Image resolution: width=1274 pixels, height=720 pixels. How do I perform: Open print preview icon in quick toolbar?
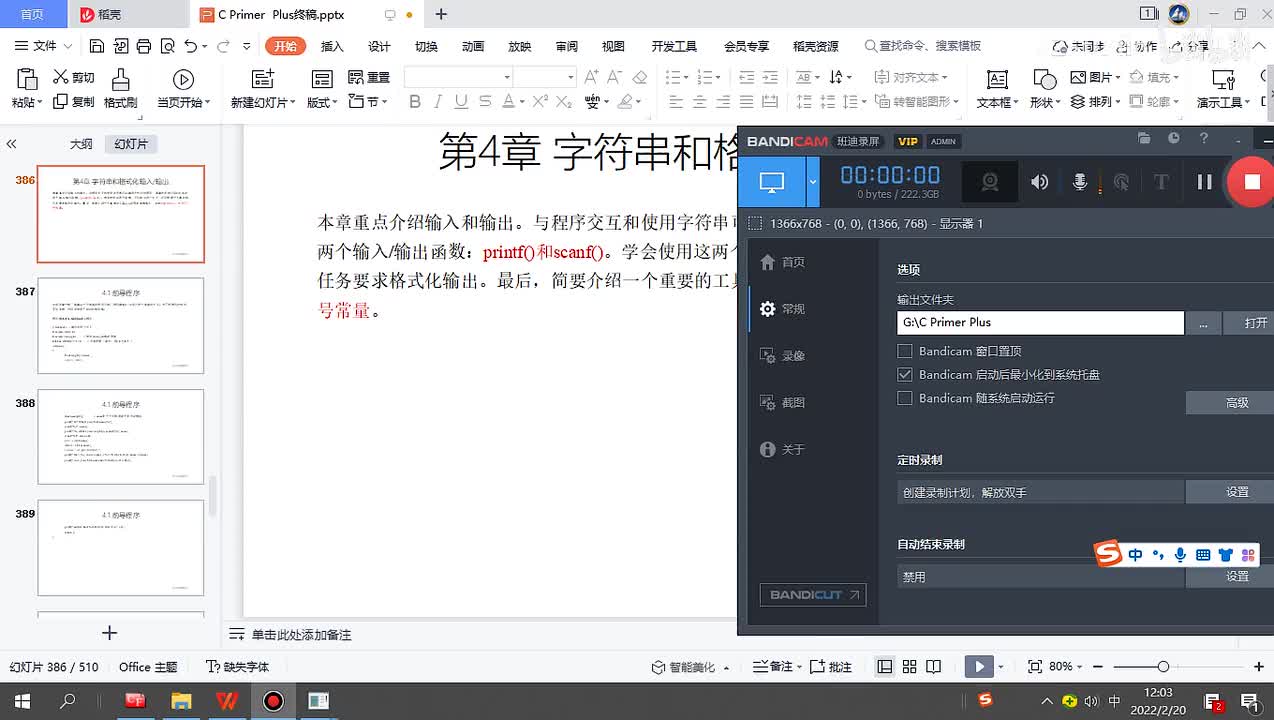click(166, 46)
